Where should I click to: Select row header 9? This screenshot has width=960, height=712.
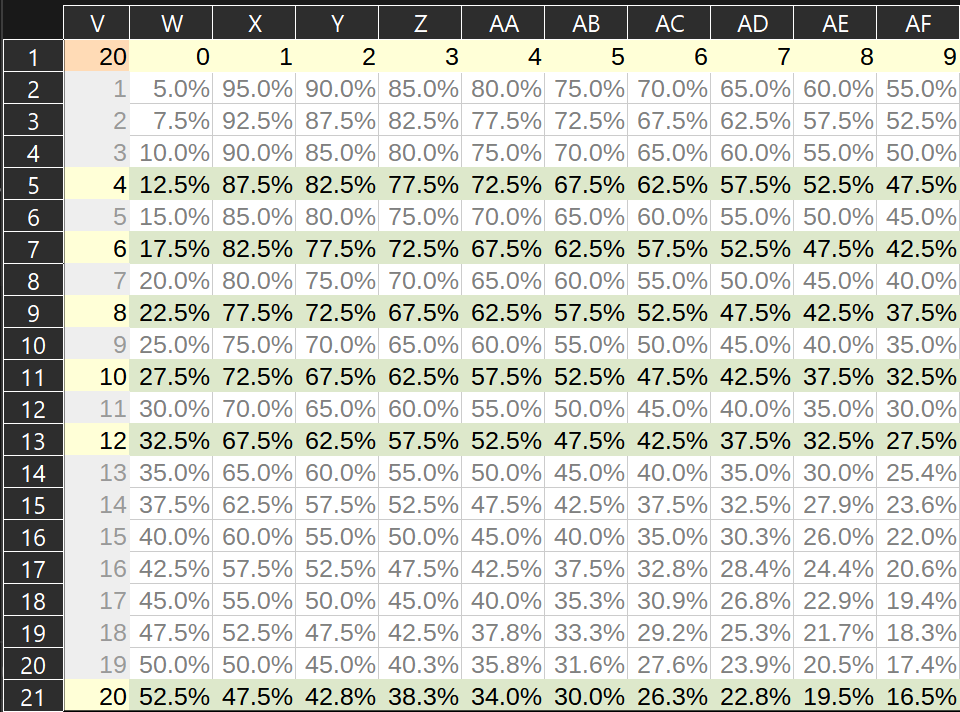click(x=32, y=314)
